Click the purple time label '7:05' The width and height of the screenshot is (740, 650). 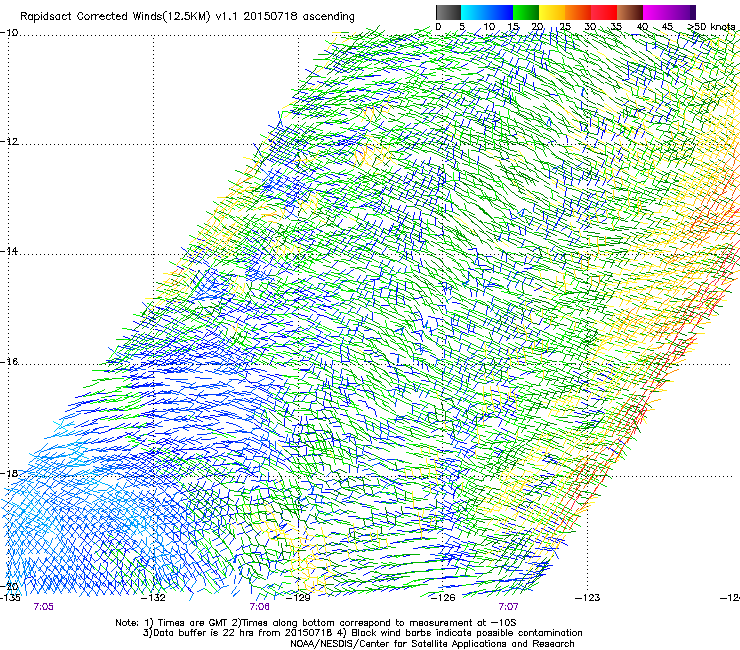pyautogui.click(x=43, y=607)
